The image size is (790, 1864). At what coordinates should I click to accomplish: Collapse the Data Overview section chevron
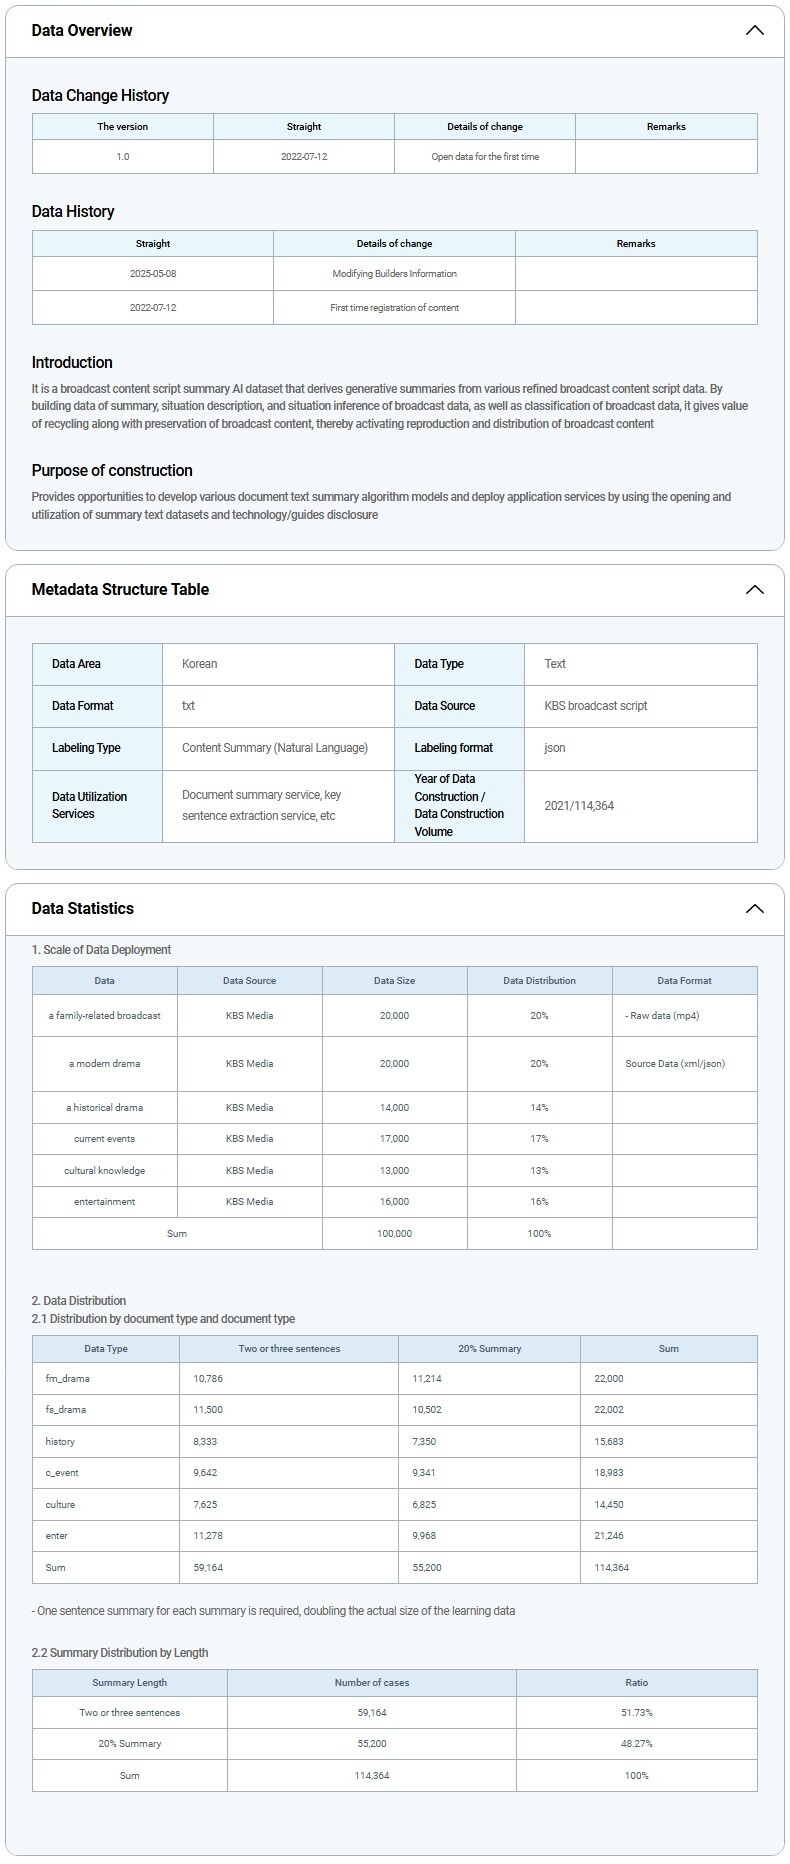point(754,30)
